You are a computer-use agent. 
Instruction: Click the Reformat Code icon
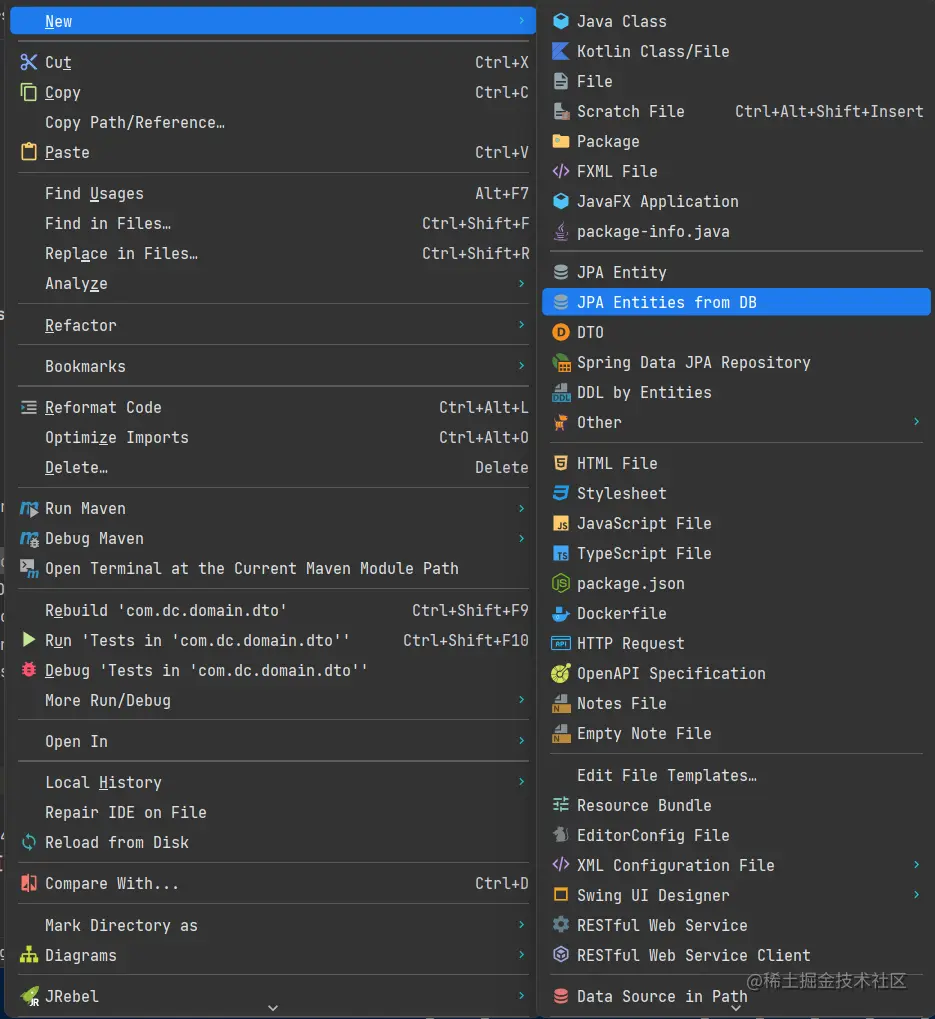29,407
